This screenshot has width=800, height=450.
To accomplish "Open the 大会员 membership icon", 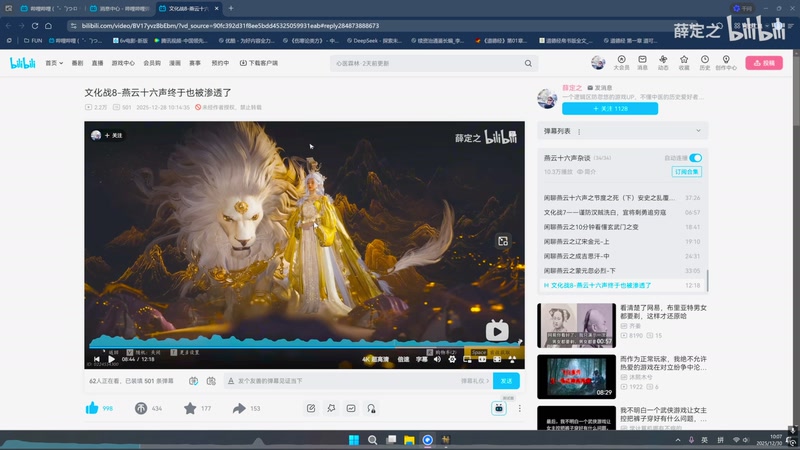I will pyautogui.click(x=621, y=63).
